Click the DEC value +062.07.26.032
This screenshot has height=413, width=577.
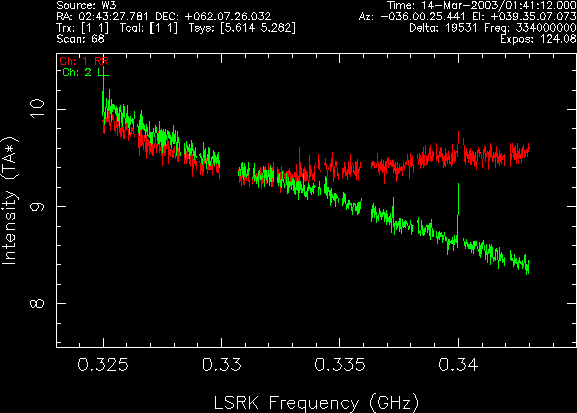pyautogui.click(x=227, y=17)
